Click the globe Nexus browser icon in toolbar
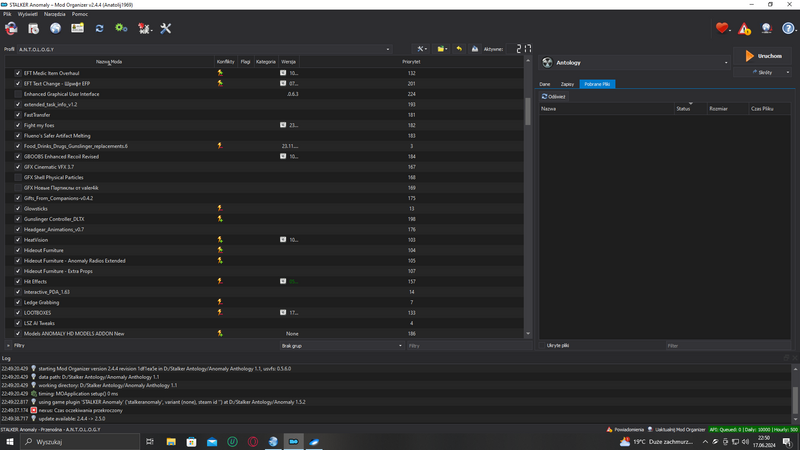The image size is (800, 450). (x=55, y=29)
